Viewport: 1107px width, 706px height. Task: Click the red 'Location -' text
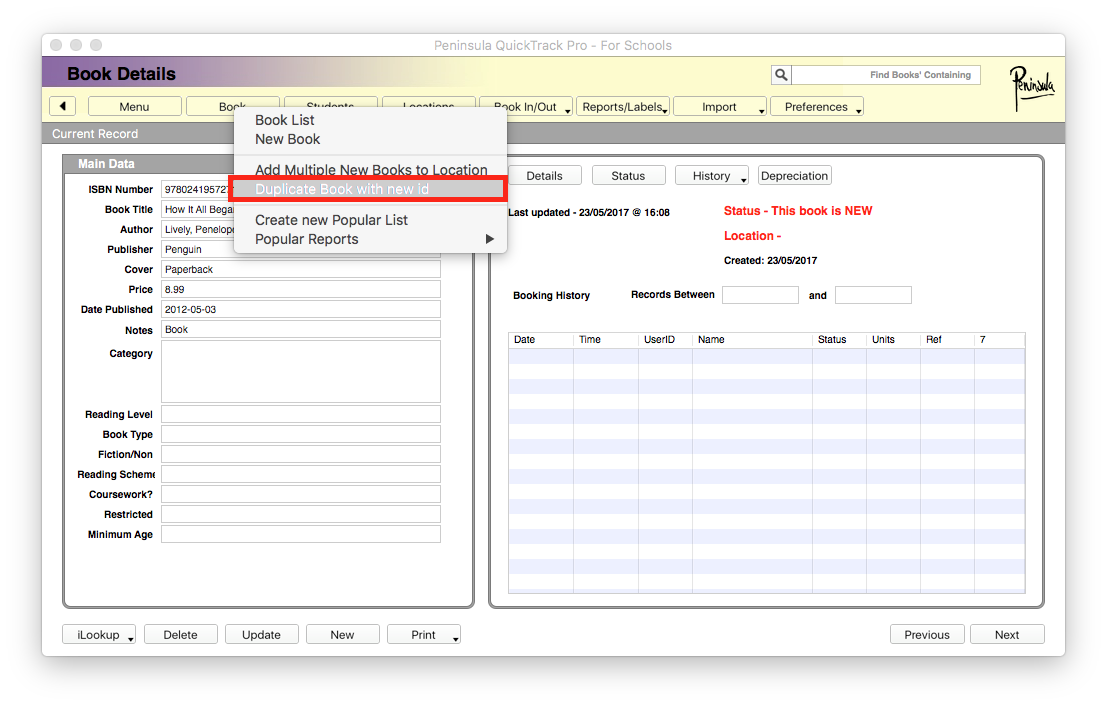(753, 236)
